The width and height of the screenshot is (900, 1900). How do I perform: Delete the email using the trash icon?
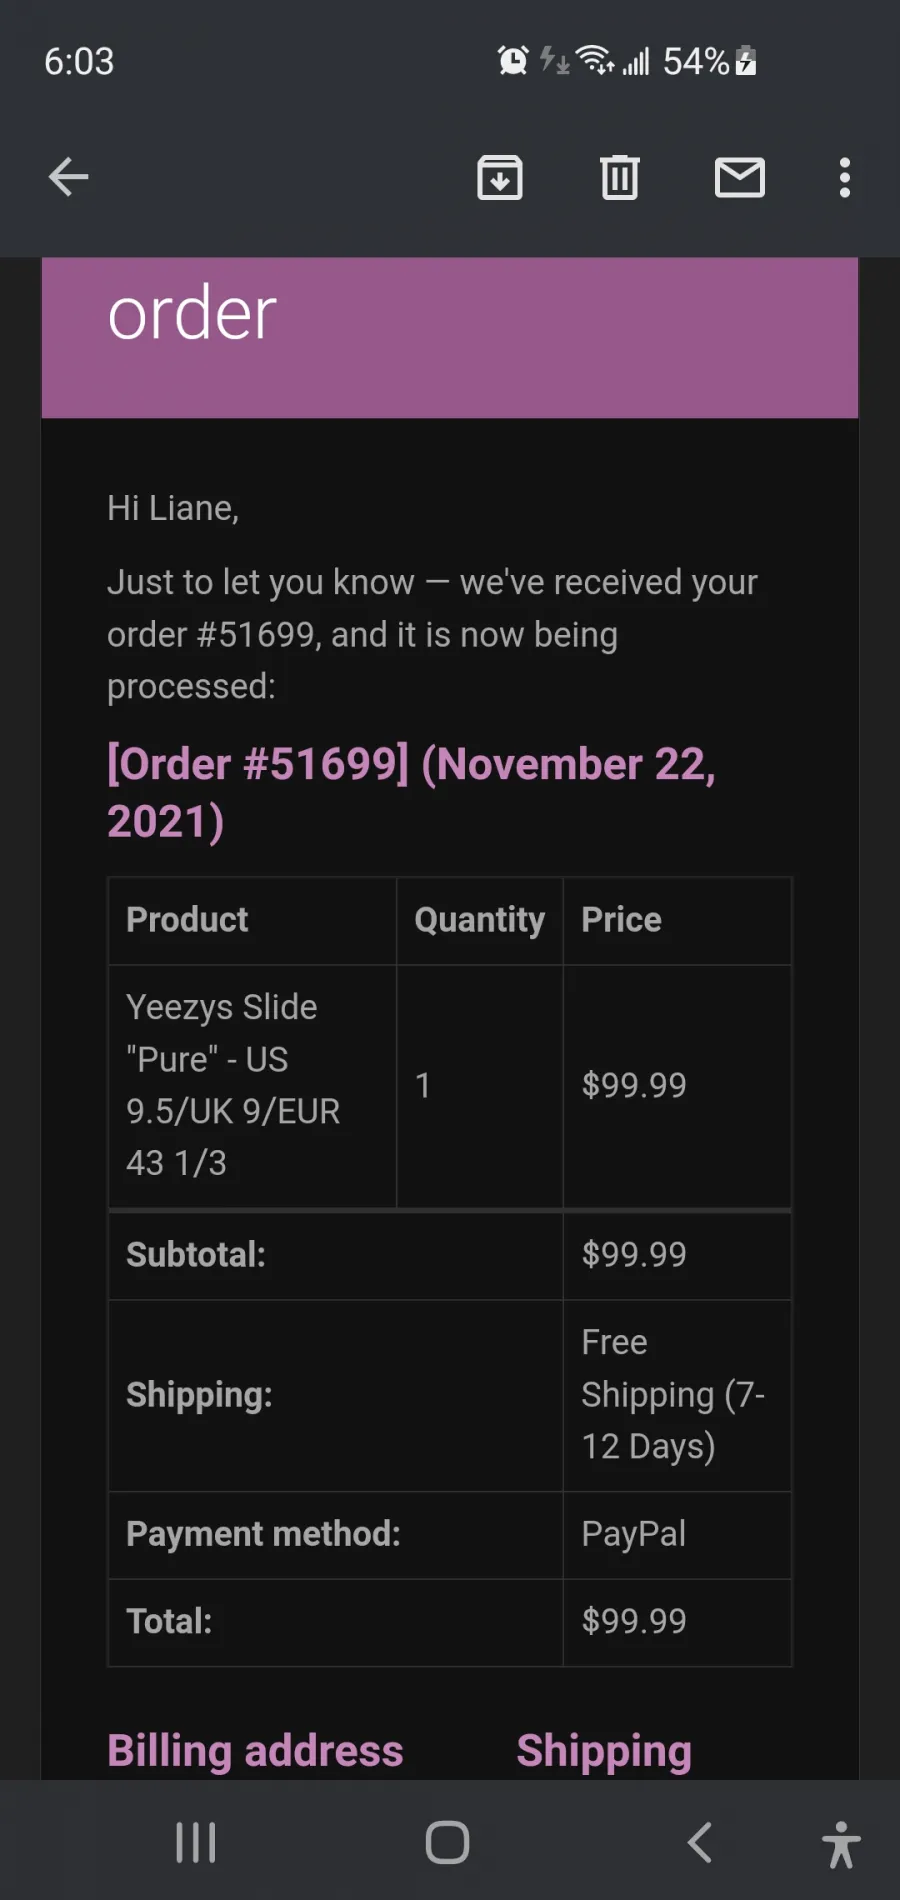tap(620, 178)
